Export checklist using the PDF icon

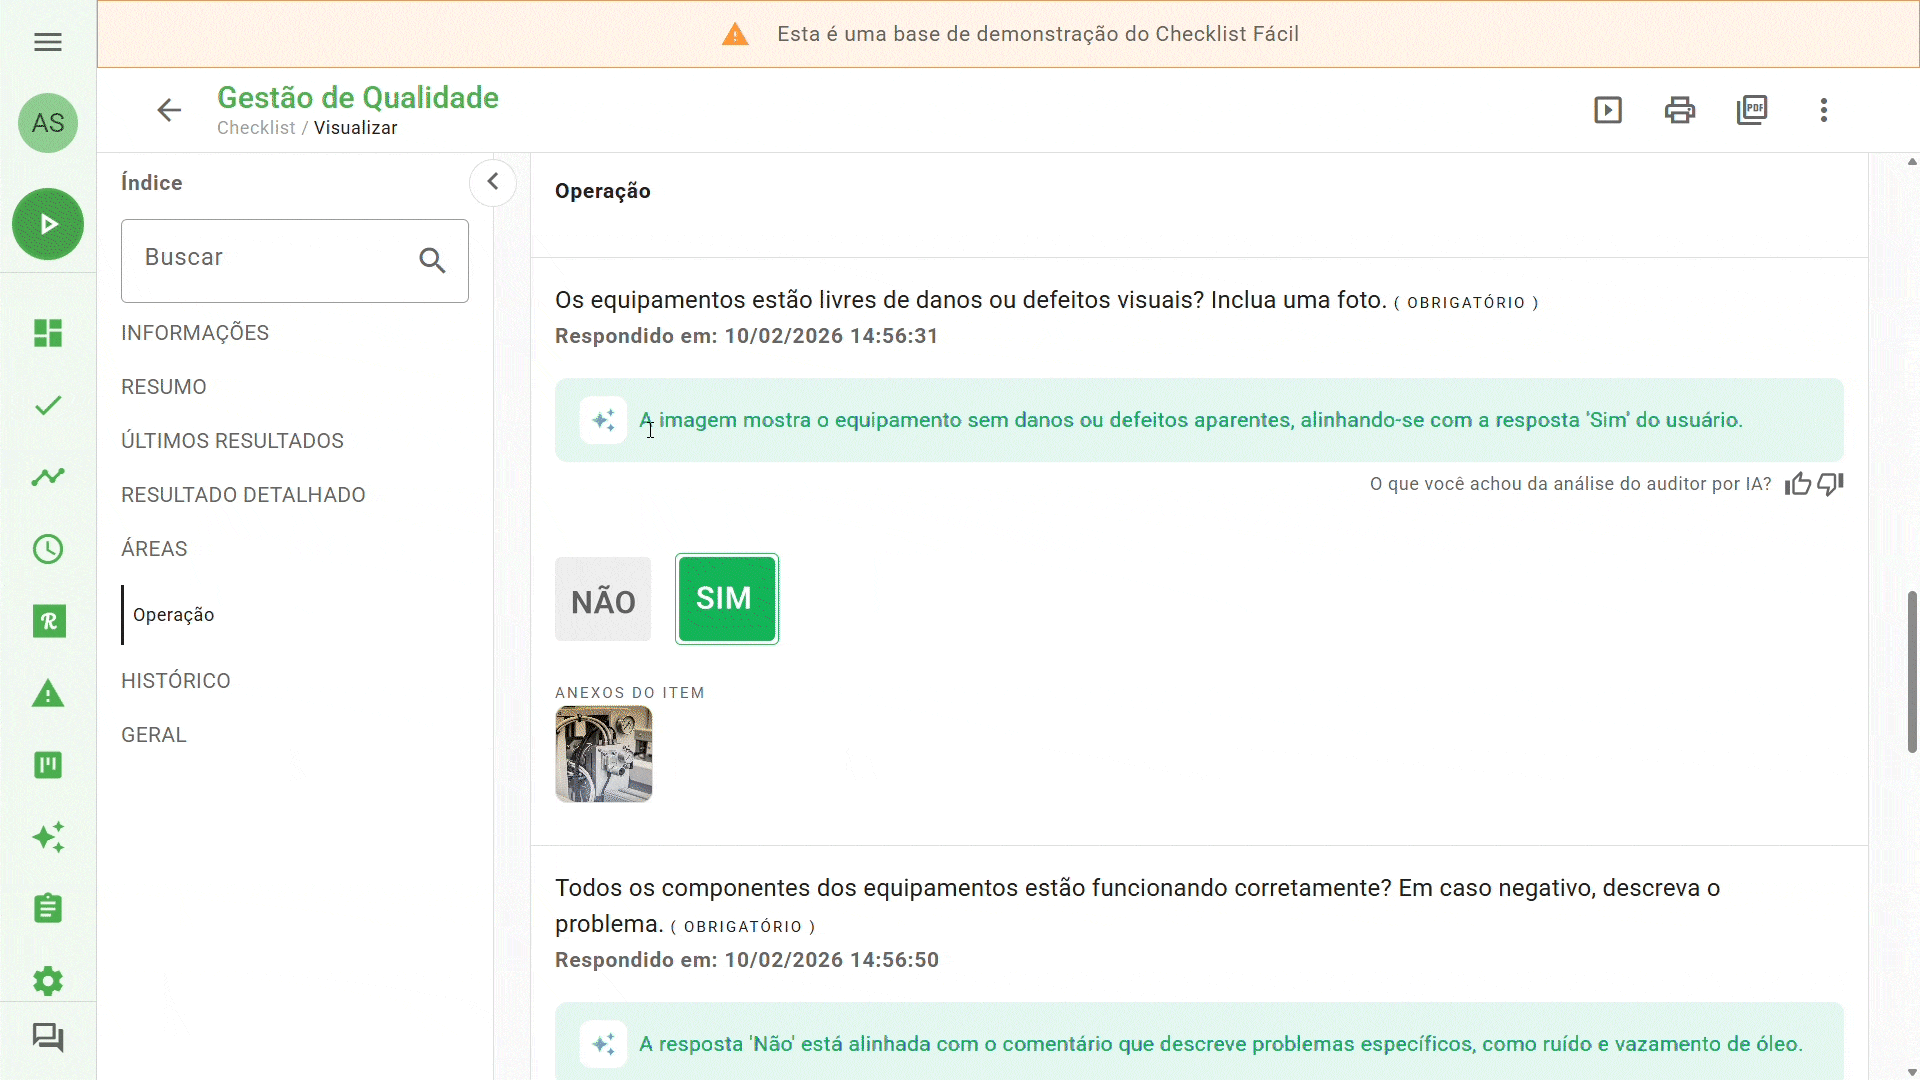pyautogui.click(x=1752, y=110)
